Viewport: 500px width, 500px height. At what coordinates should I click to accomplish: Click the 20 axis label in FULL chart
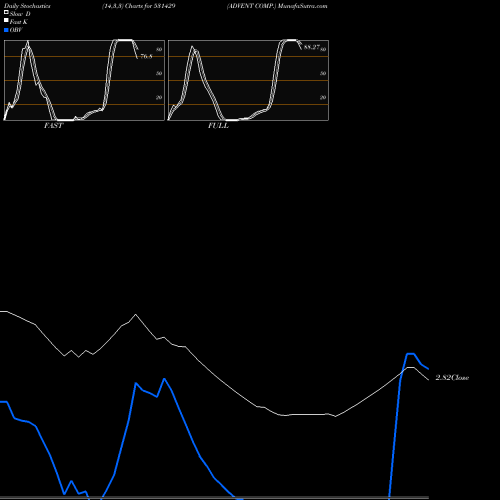coord(323,97)
